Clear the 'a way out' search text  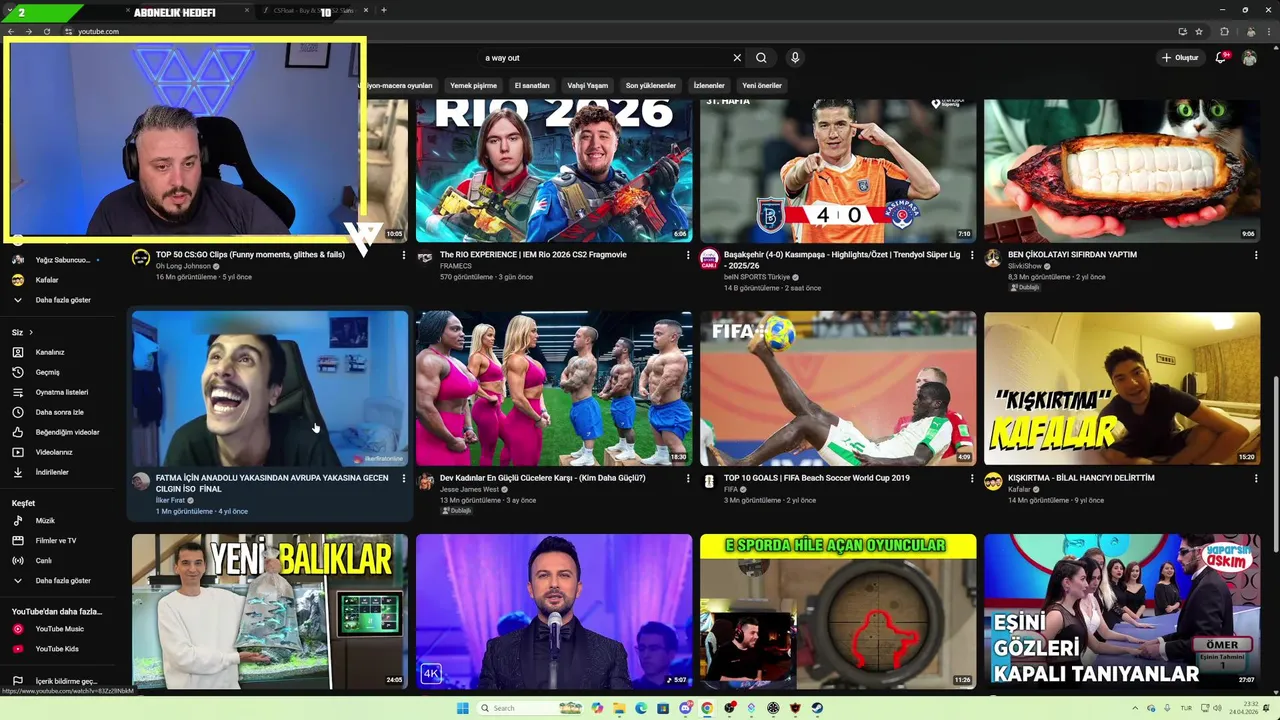tap(737, 58)
